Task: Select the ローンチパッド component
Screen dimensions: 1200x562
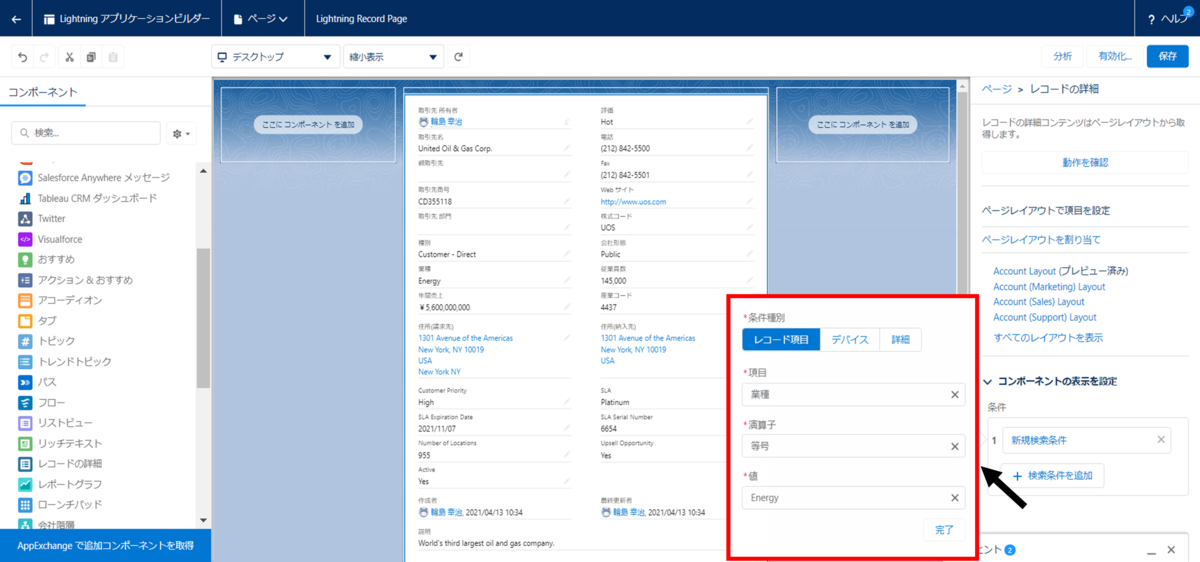Action: tap(60, 505)
